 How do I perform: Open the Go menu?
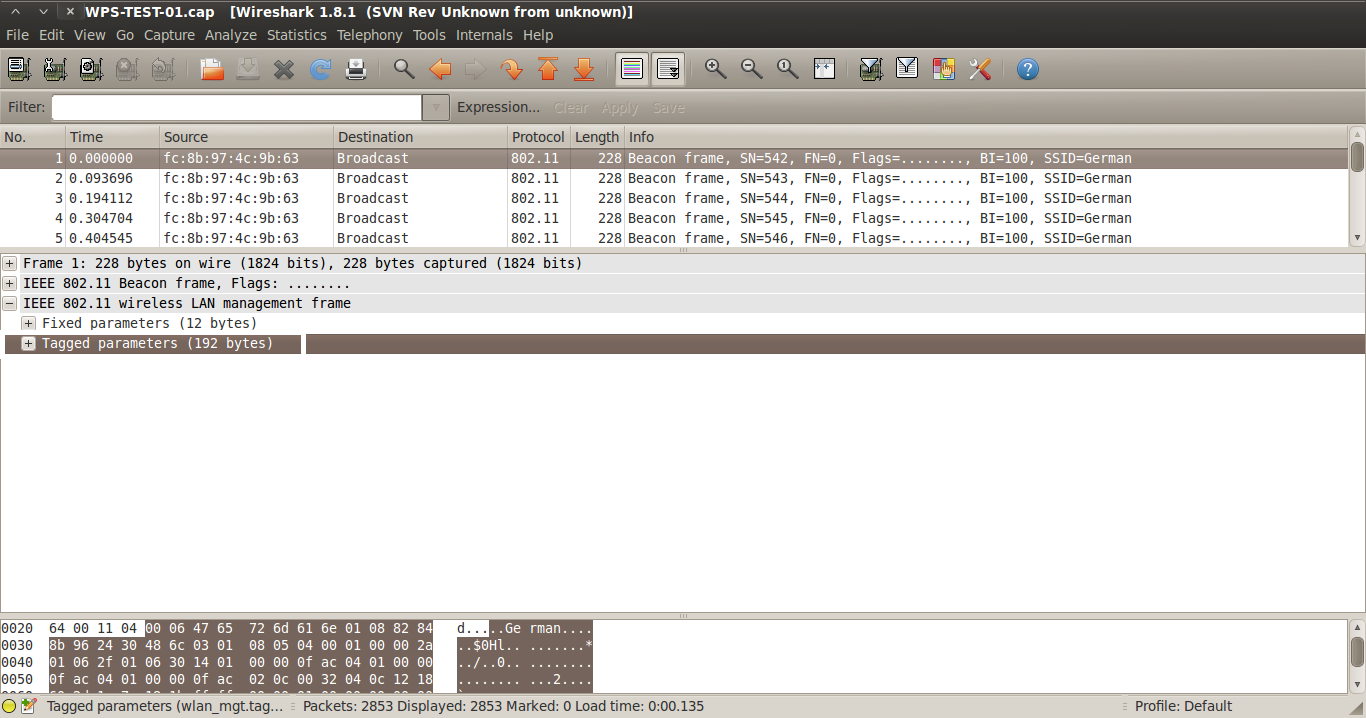tap(125, 35)
